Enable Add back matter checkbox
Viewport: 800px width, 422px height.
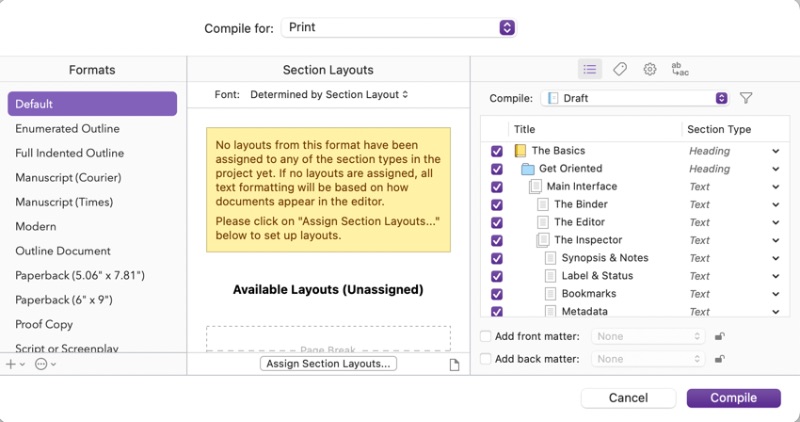click(x=486, y=359)
